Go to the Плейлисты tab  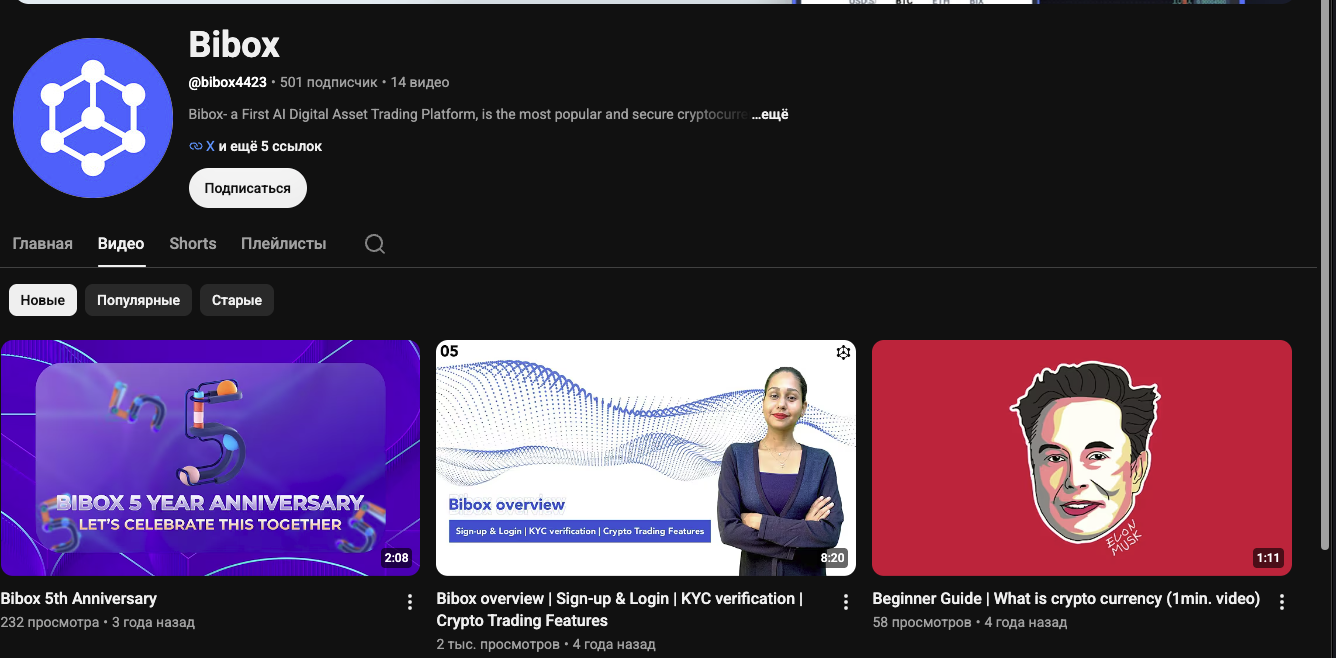[284, 243]
